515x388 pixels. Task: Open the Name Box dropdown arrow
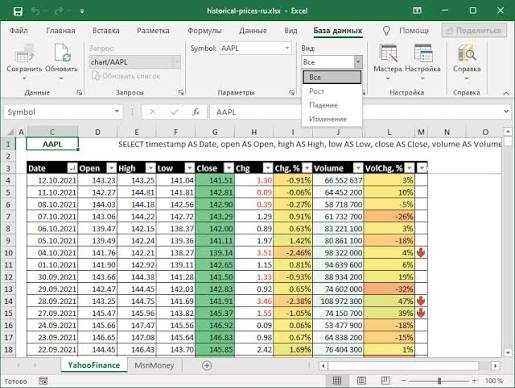point(117,112)
